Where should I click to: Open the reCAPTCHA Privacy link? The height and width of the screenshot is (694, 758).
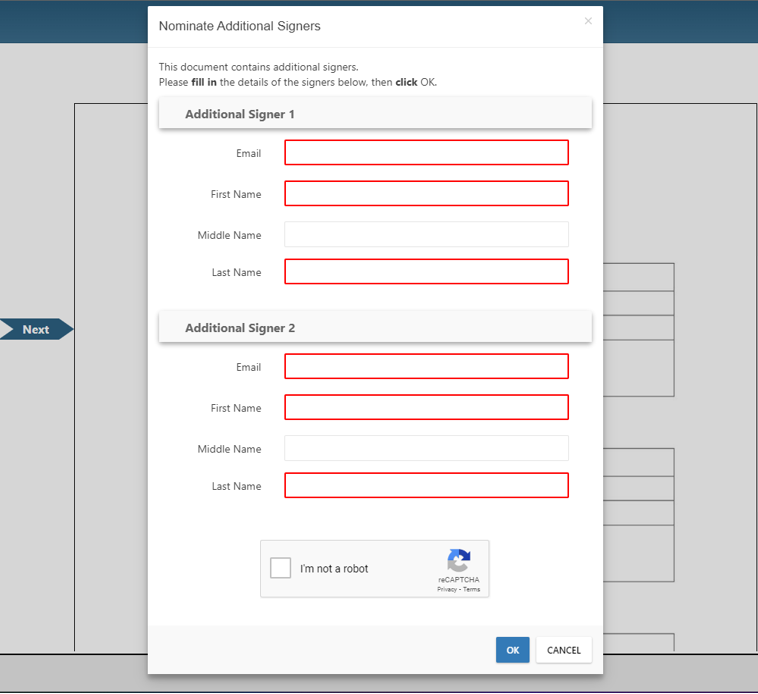447,589
